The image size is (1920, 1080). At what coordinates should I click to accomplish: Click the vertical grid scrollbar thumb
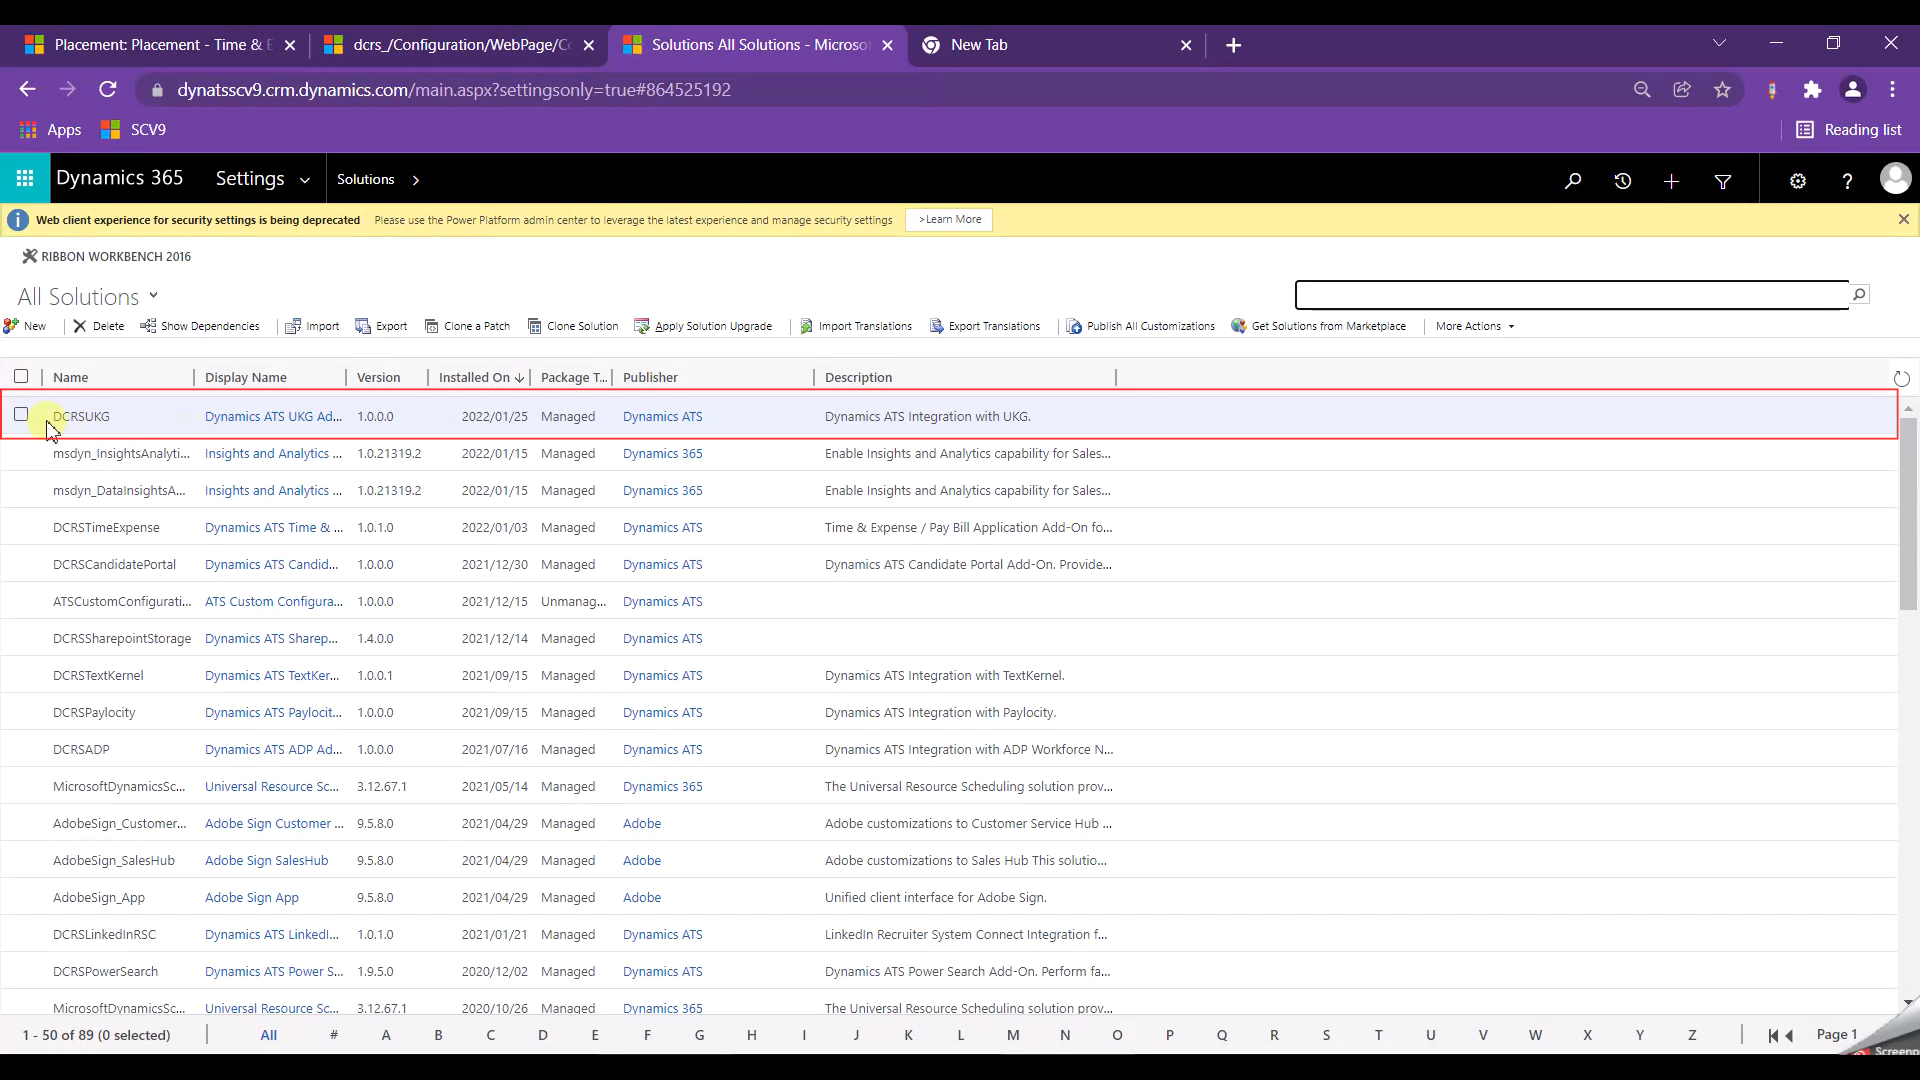coord(1907,513)
